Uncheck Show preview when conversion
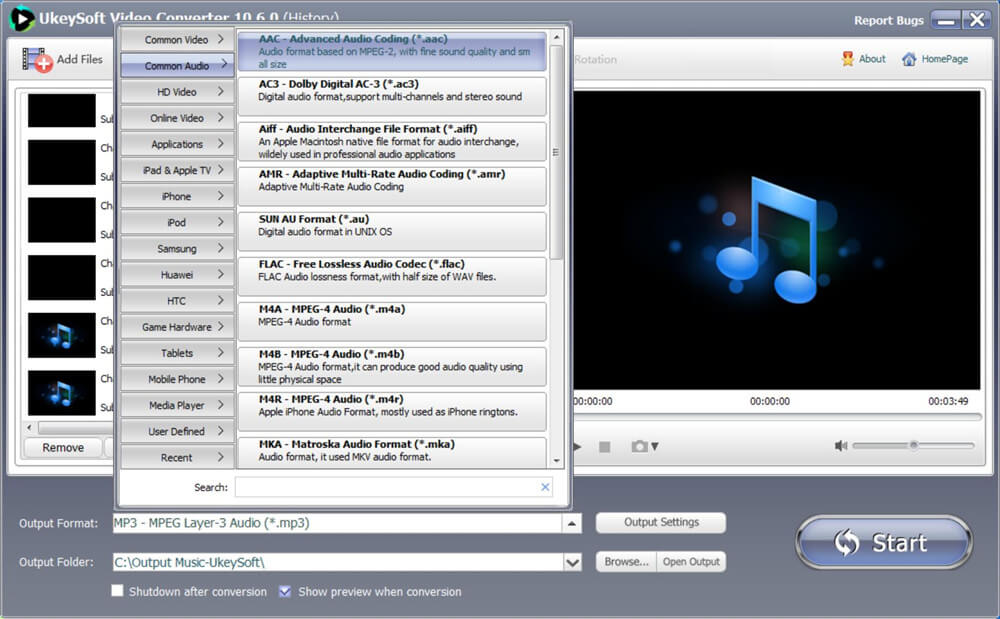Image resolution: width=1000 pixels, height=619 pixels. point(285,591)
